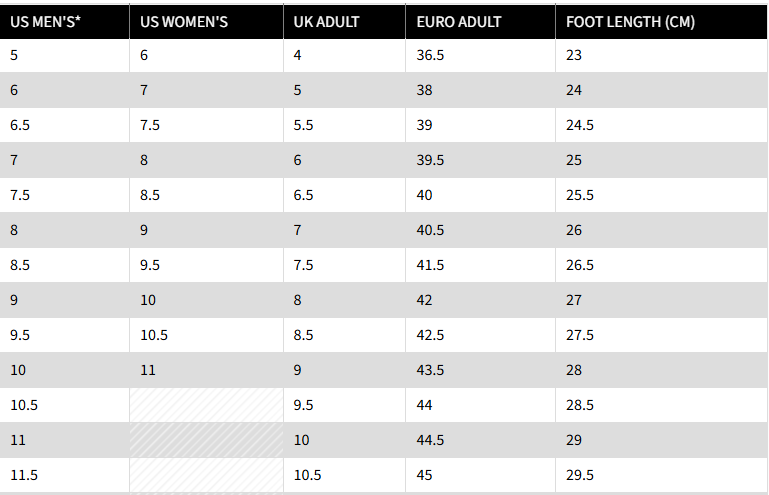The width and height of the screenshot is (769, 495).
Task: Click the foot length 25.5 cell
Action: tap(580, 195)
